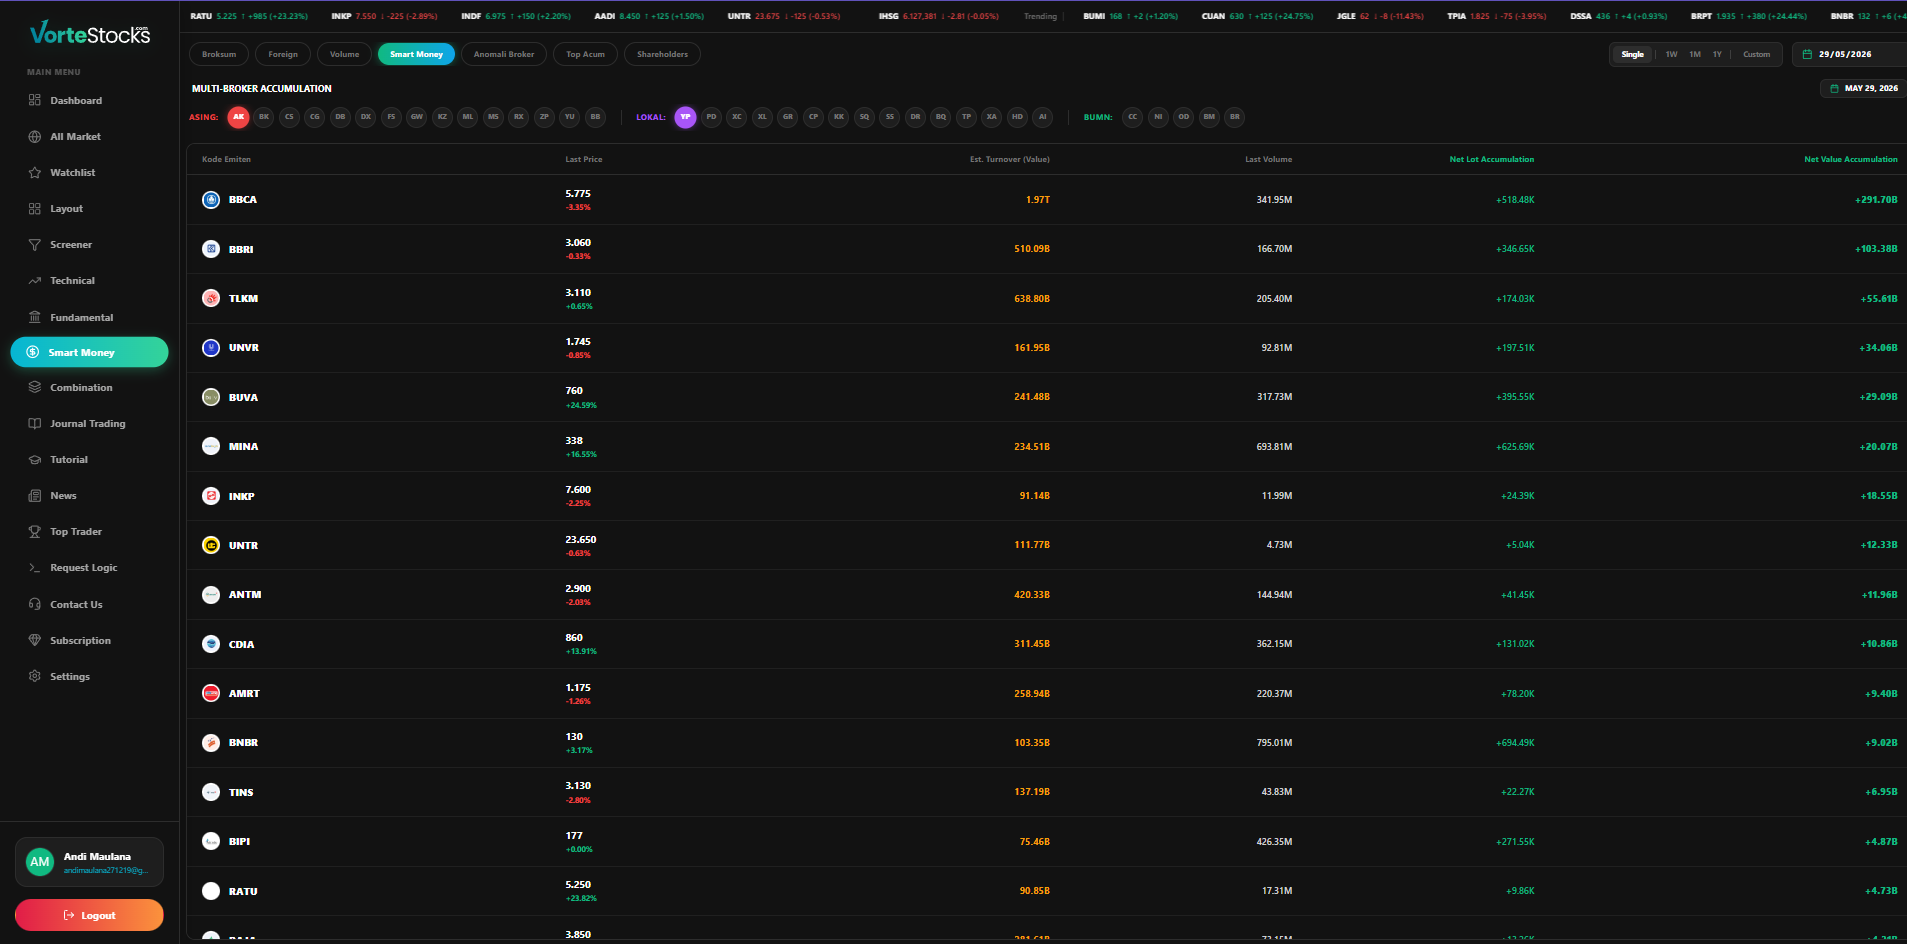Open the Dashboard grid icon in sidebar
Screen dimensions: 1907x944
pyautogui.click(x=35, y=100)
